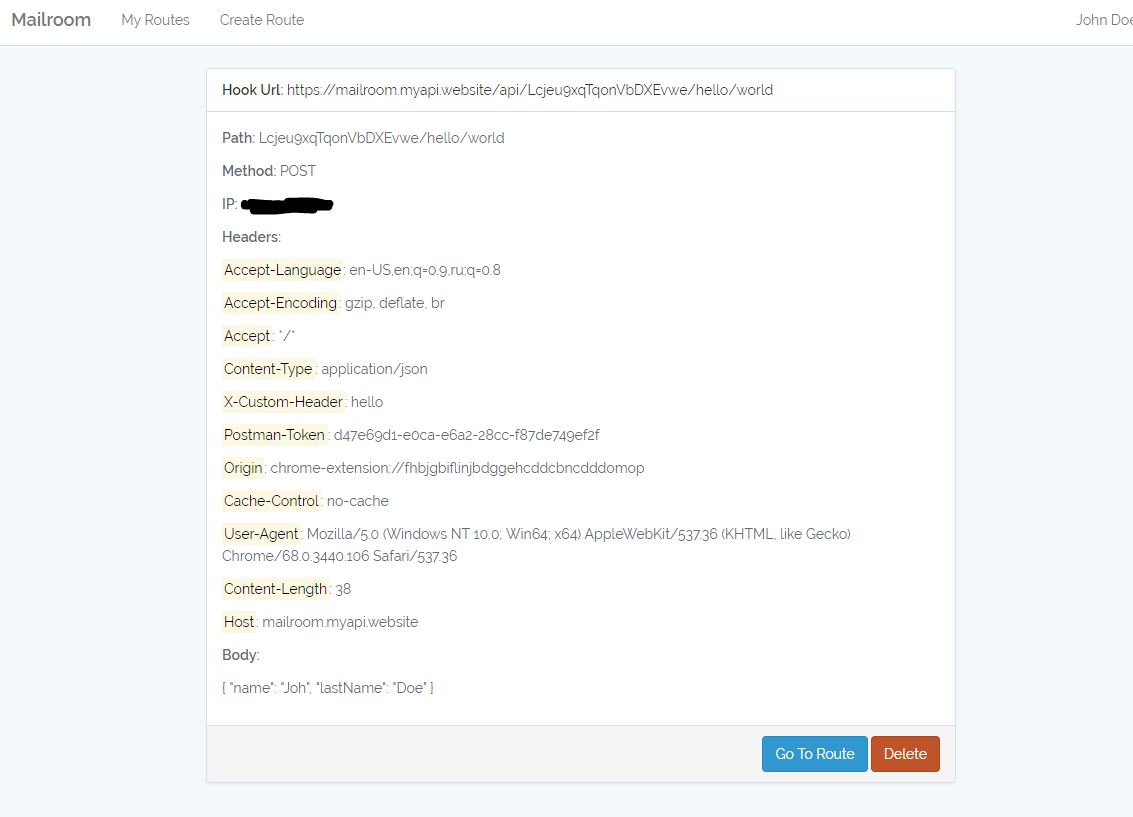This screenshot has width=1133, height=817.
Task: Select the Host header chip
Action: point(239,622)
